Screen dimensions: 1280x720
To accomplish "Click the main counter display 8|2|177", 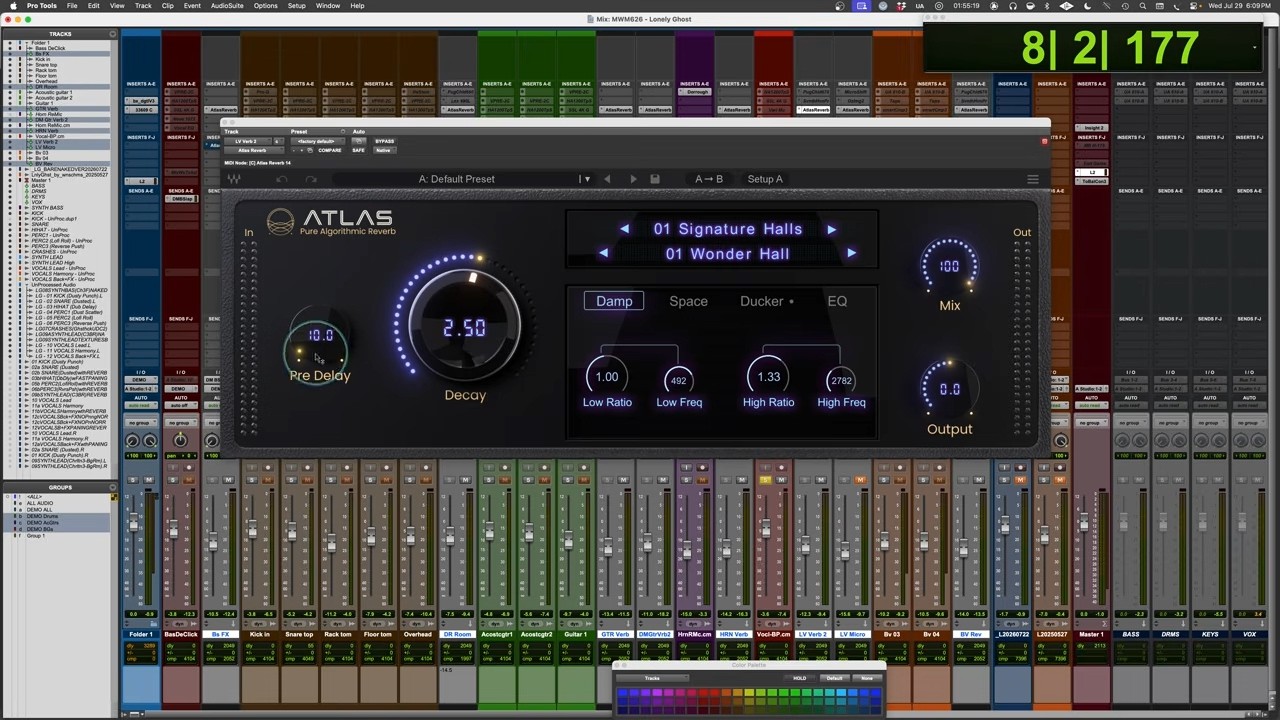I will (1110, 48).
